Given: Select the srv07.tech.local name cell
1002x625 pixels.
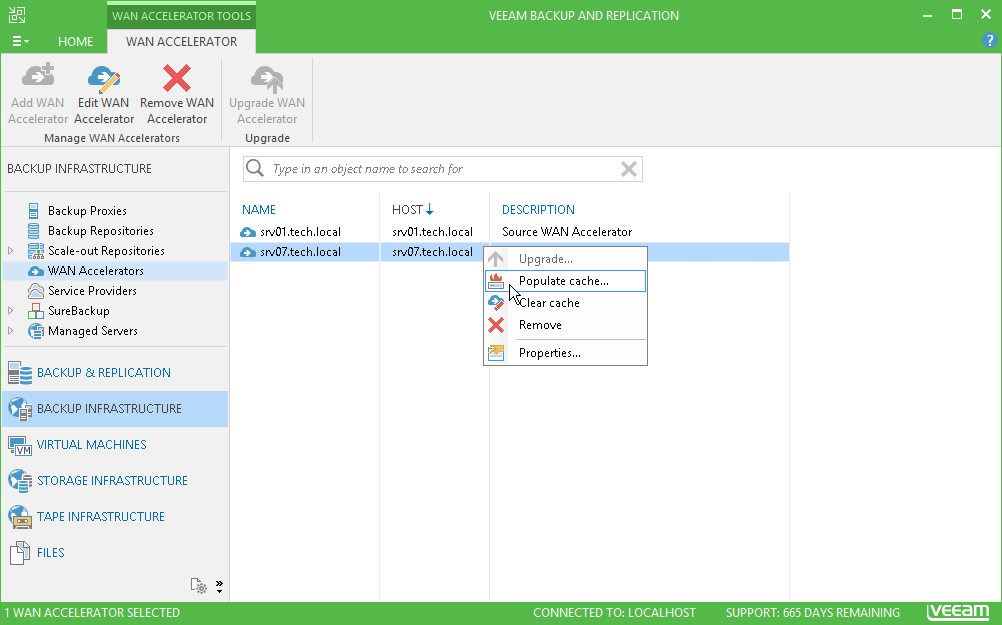Looking at the screenshot, I should pyautogui.click(x=300, y=252).
